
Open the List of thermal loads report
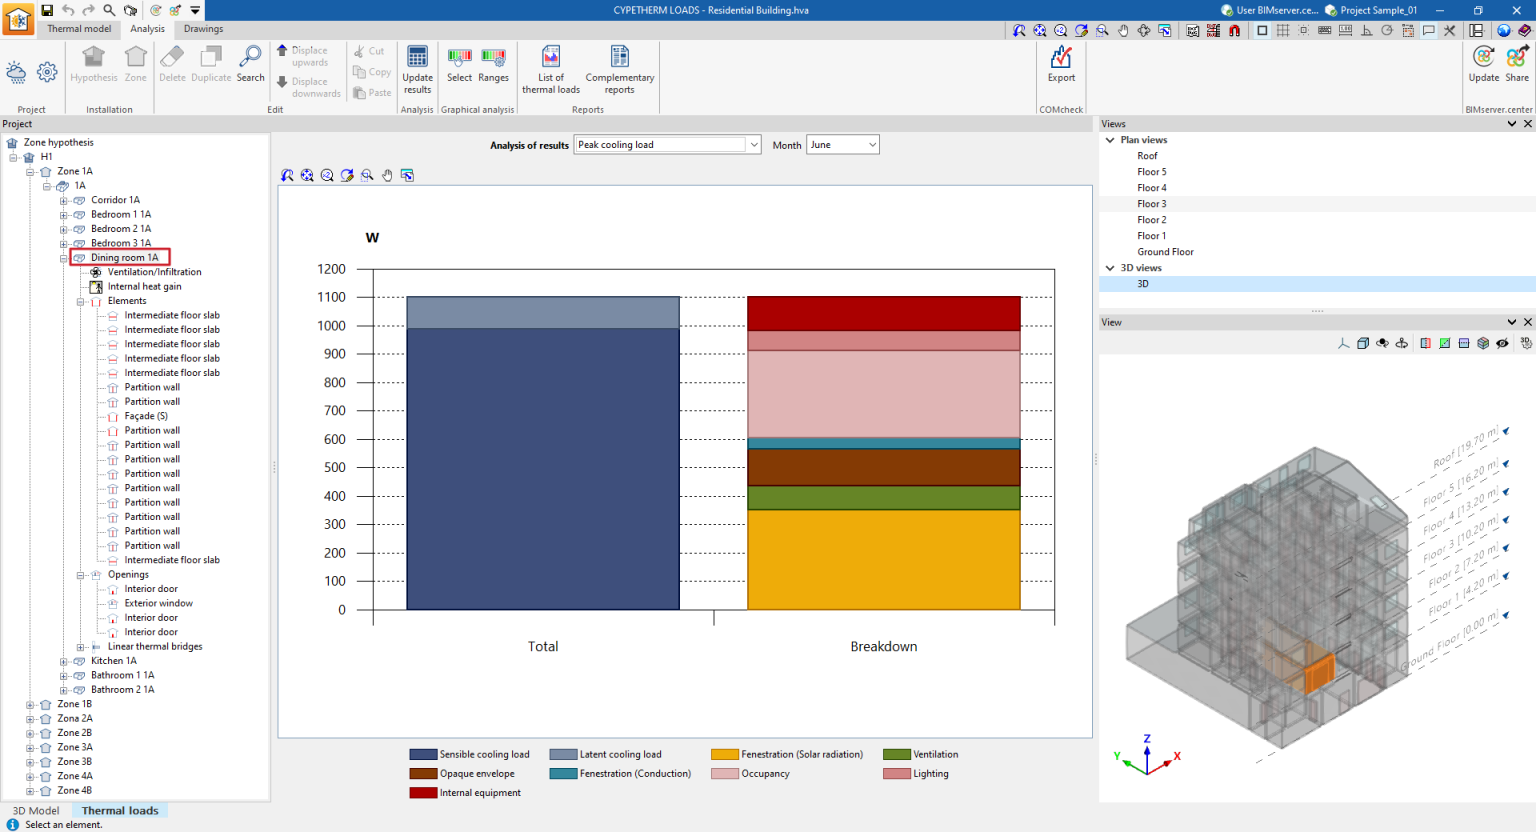(x=550, y=68)
